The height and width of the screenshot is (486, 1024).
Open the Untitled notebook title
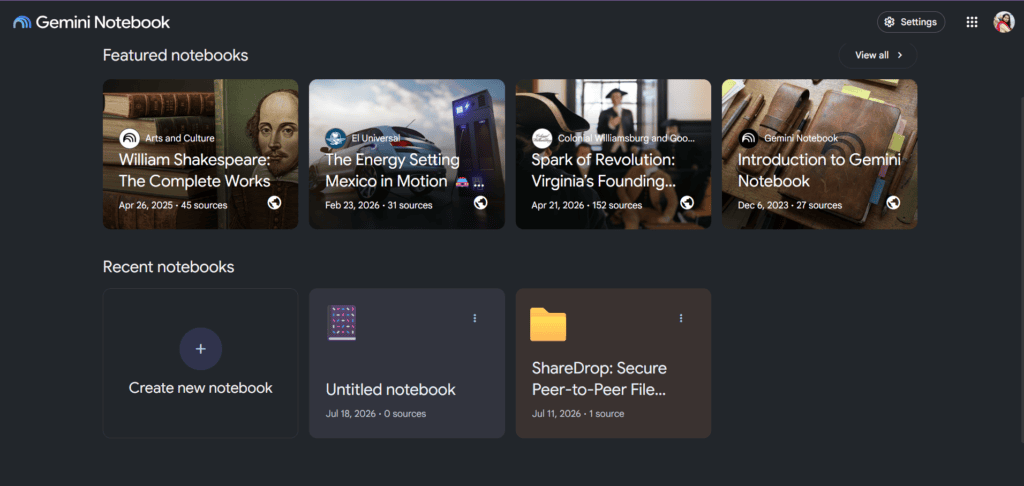click(x=391, y=390)
